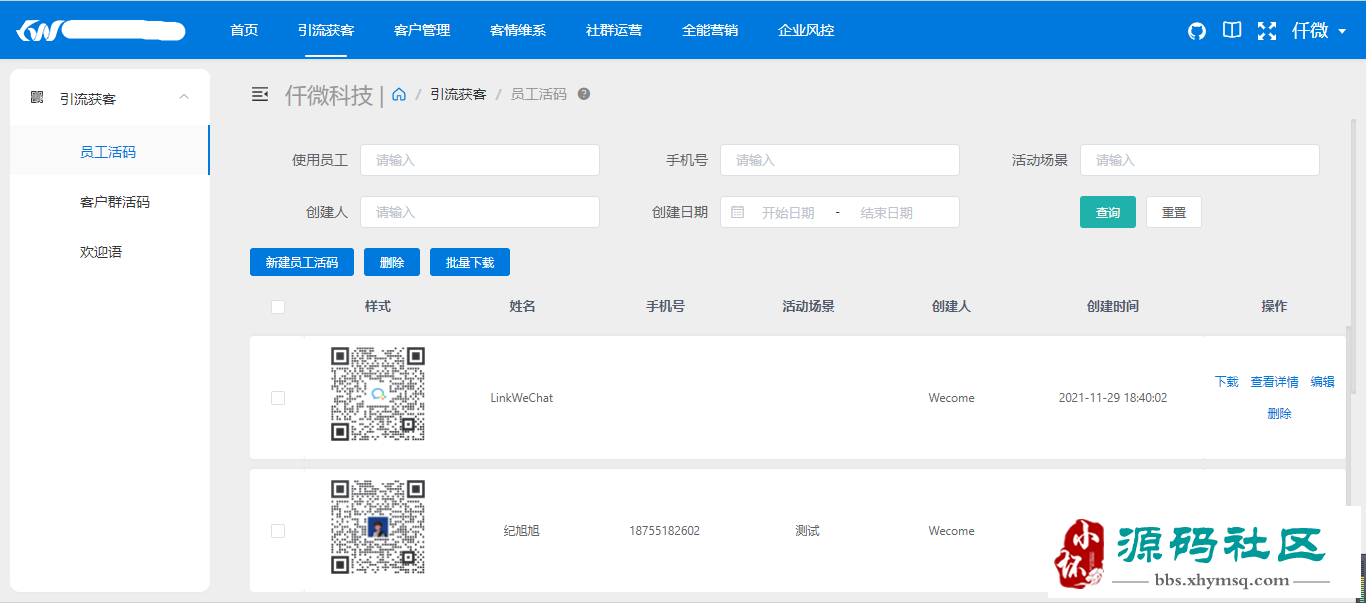Click the 查询 search button
1366x603 pixels.
1108,212
